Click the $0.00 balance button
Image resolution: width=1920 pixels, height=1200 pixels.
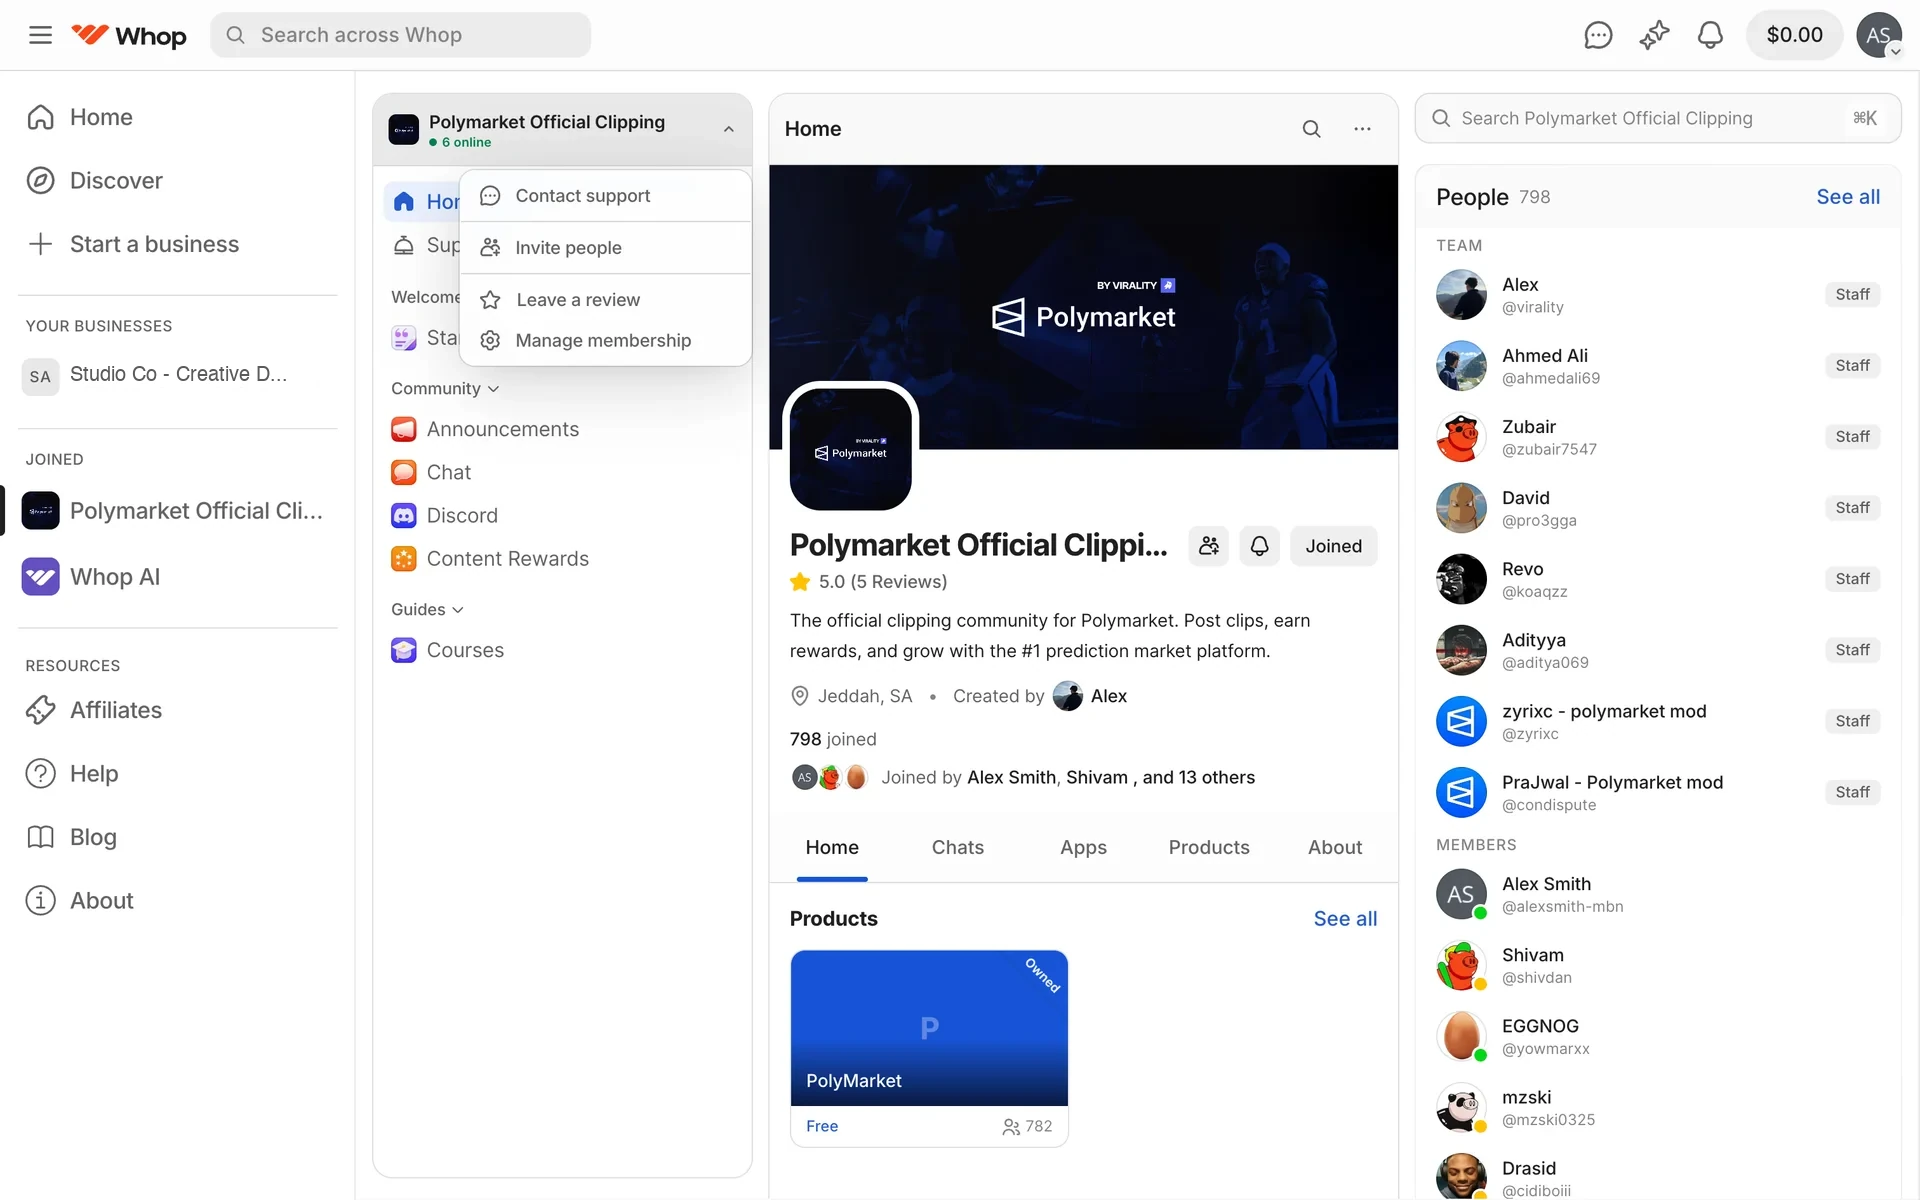(x=1794, y=35)
